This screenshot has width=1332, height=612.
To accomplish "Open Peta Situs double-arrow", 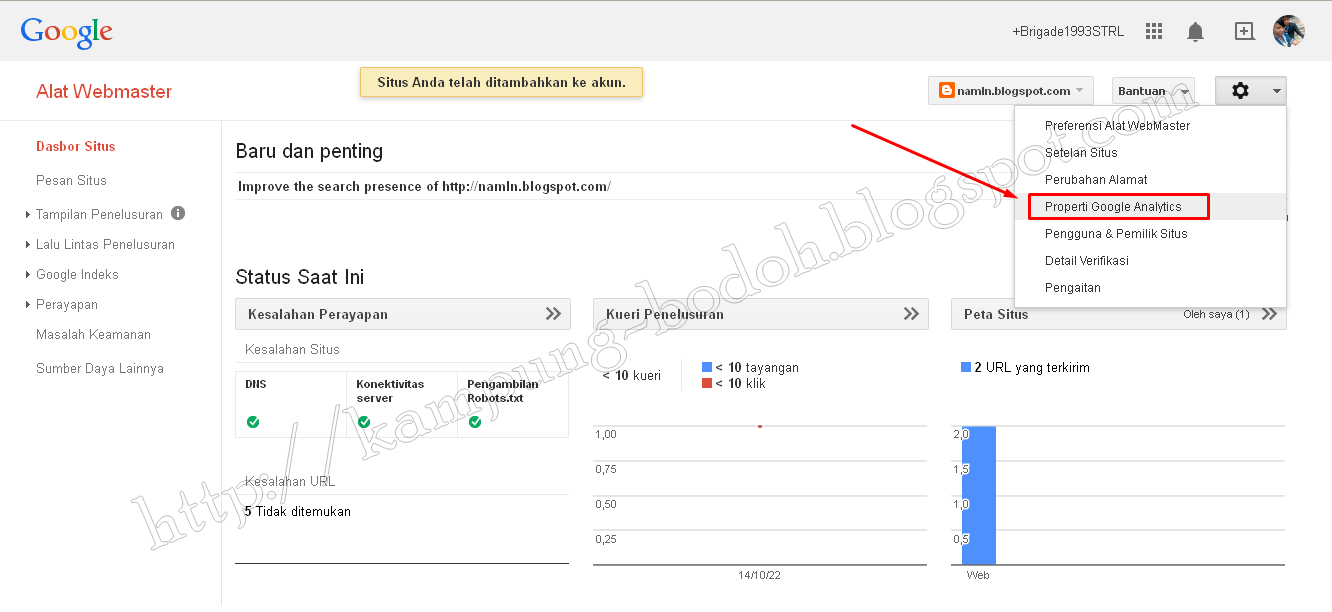I will point(1269,314).
